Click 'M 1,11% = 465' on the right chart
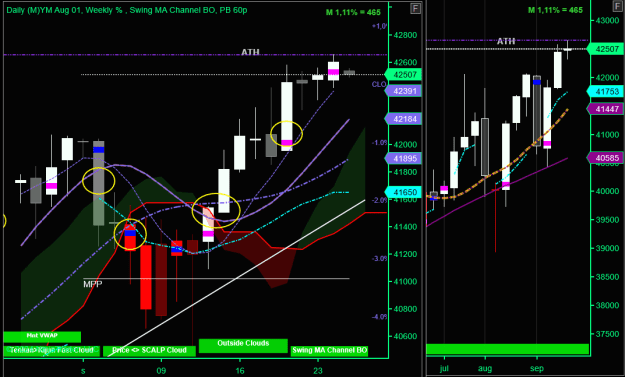 (x=555, y=10)
